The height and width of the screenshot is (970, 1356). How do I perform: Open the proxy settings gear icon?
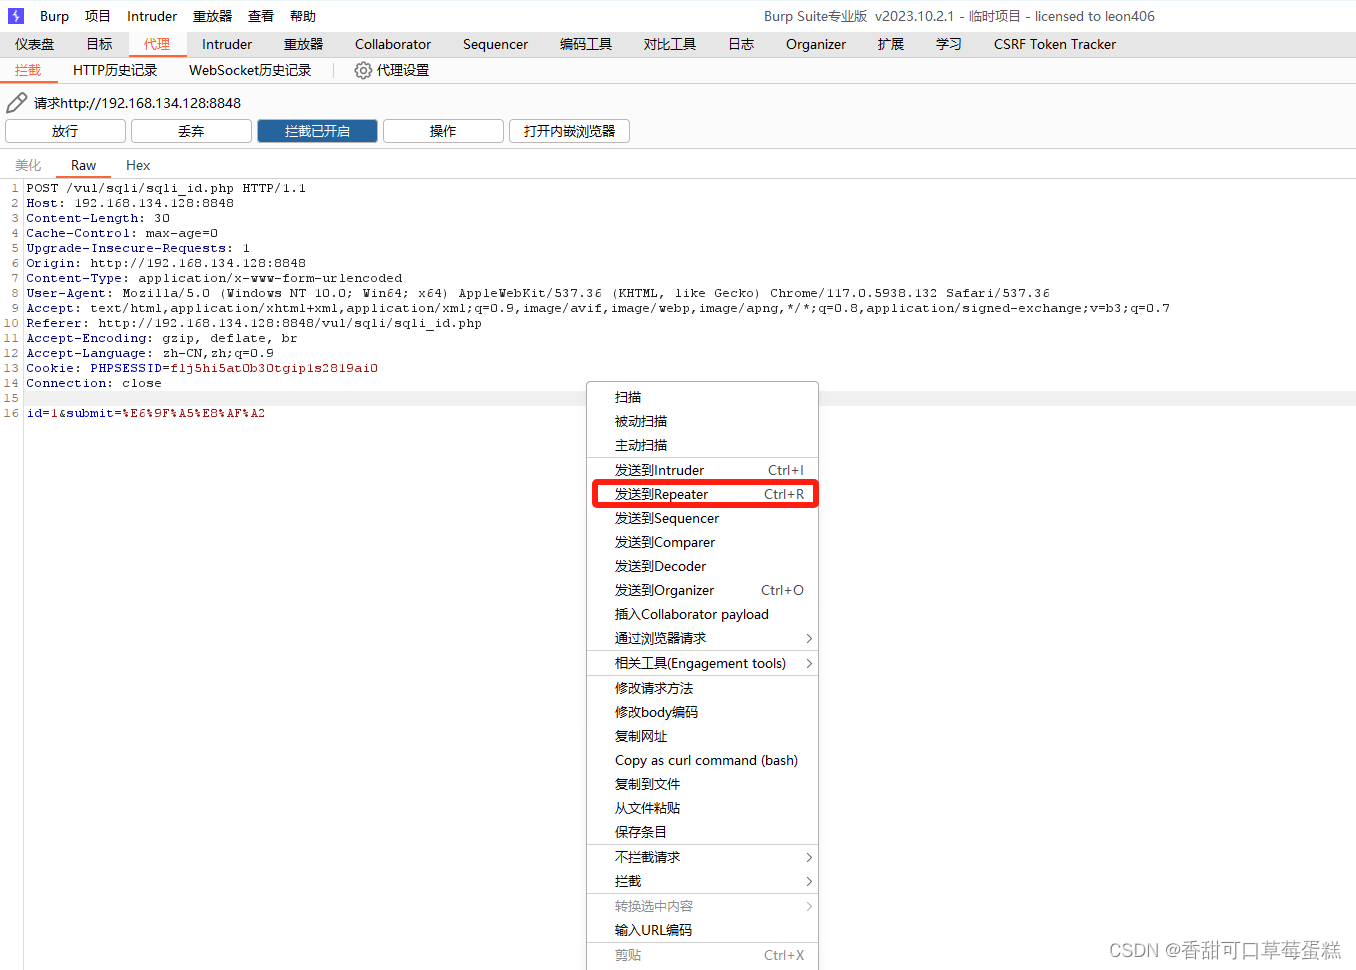coord(363,70)
